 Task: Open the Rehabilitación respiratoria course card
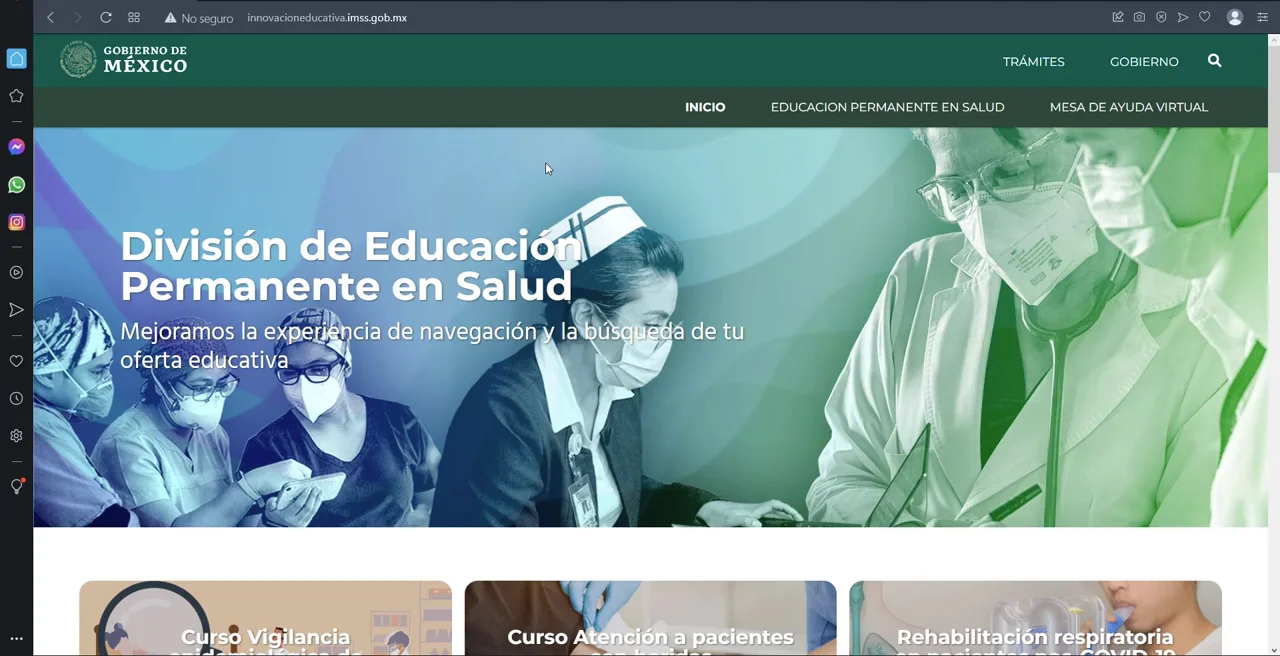coord(1035,618)
